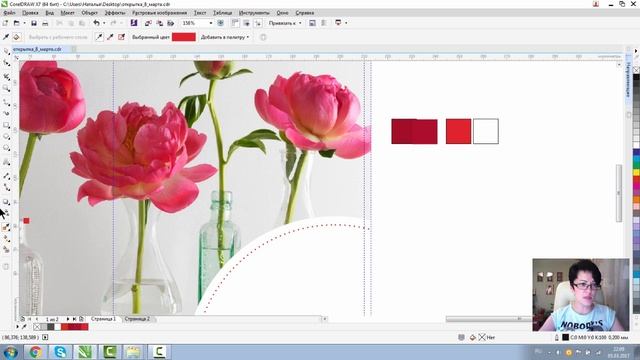
Task: Select the fill bucket apply-color mode
Action: click(x=16, y=37)
